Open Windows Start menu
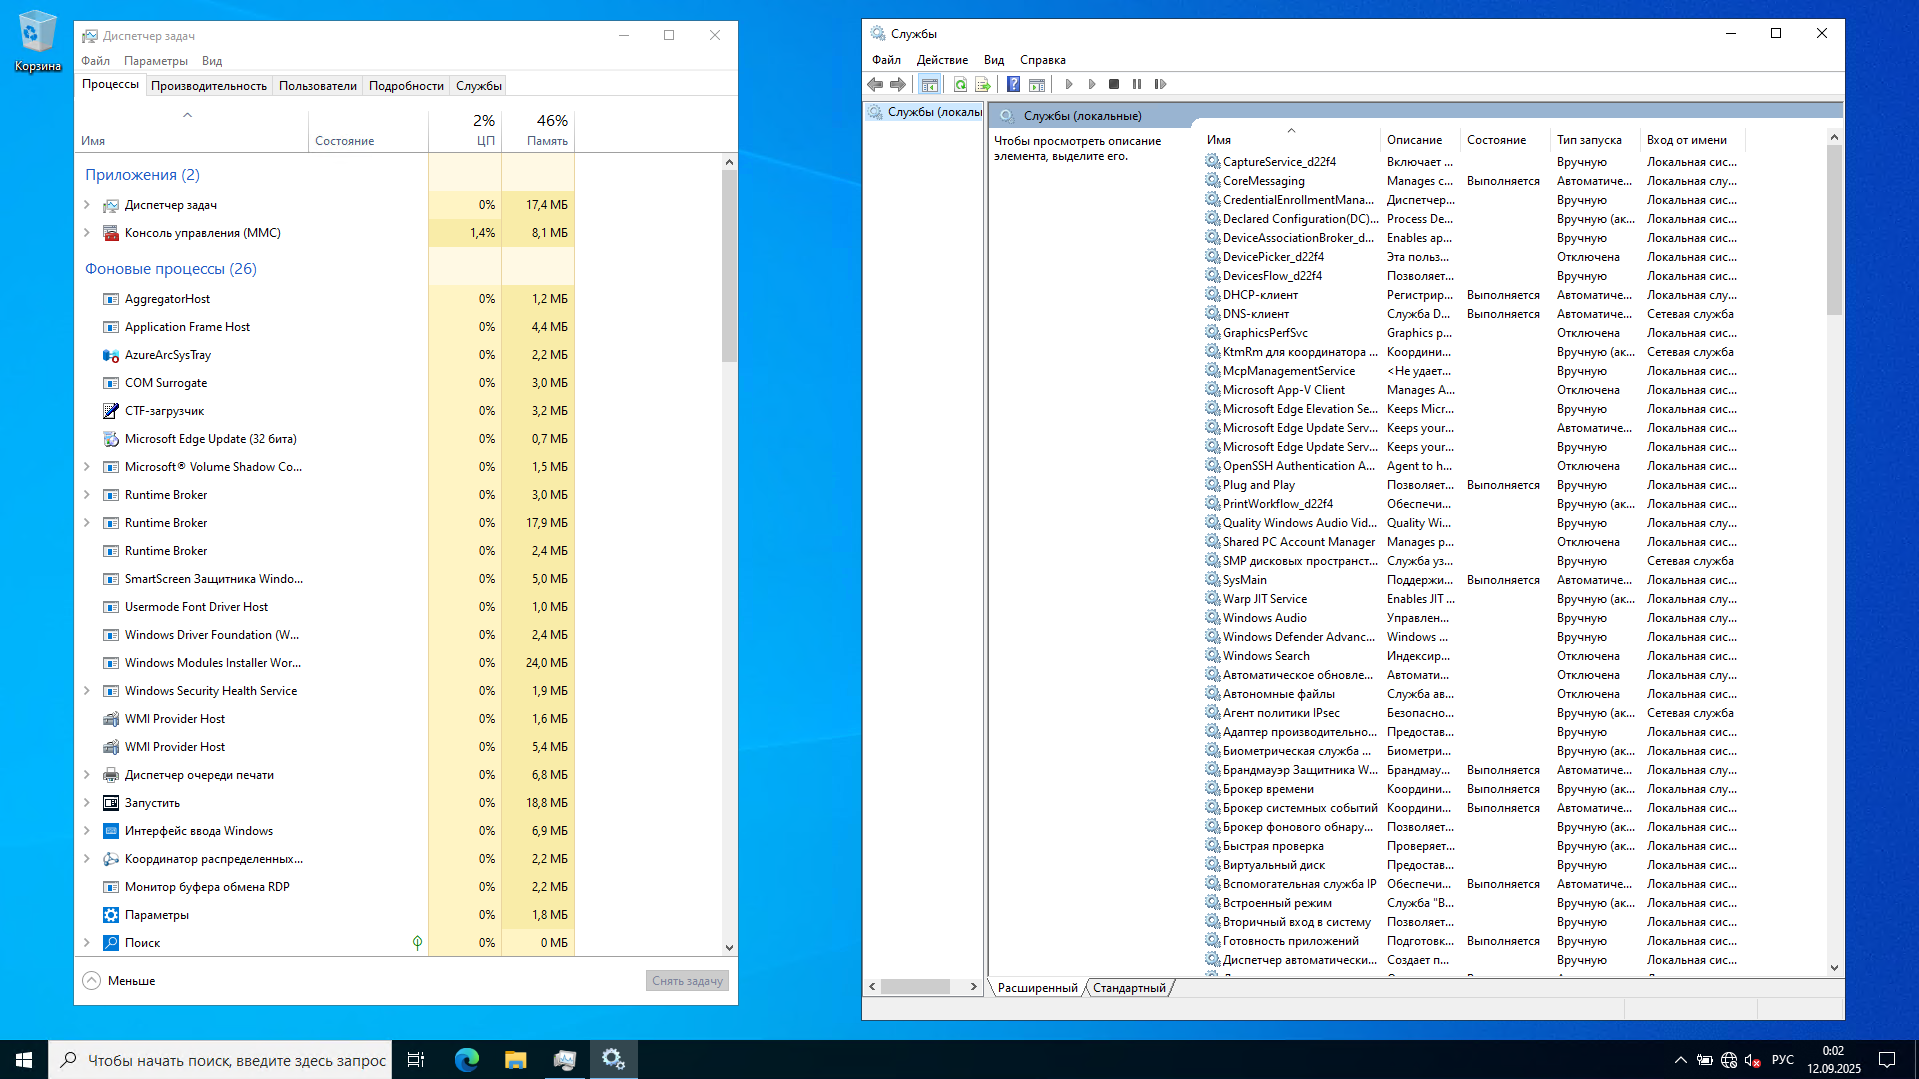The width and height of the screenshot is (1919, 1079). pos(24,1060)
